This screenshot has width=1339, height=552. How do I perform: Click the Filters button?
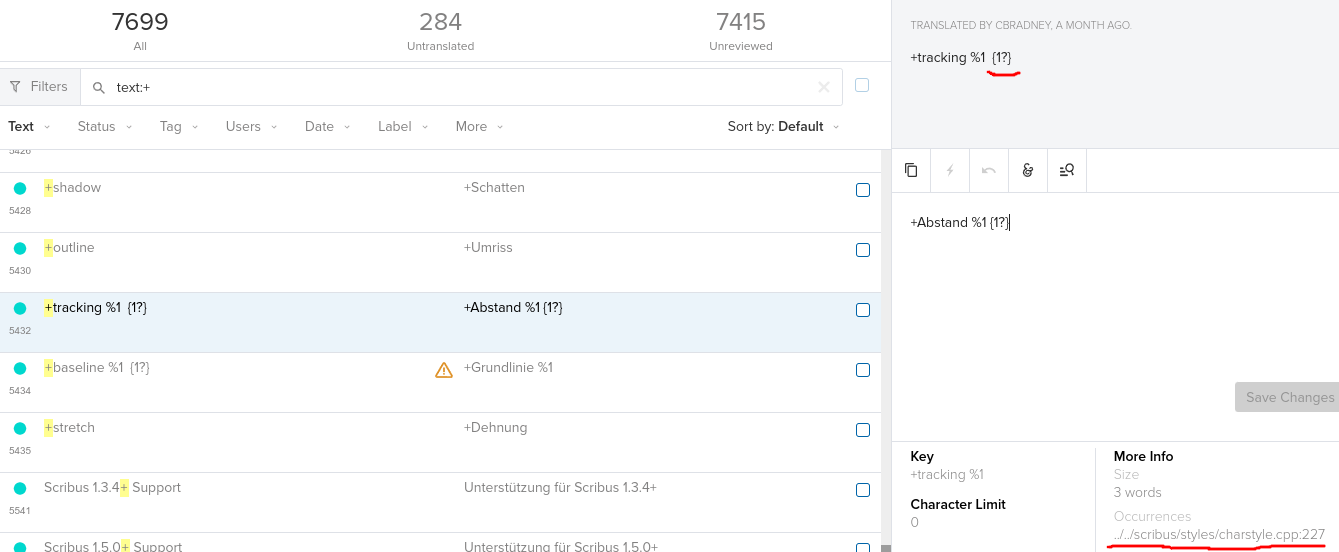[39, 87]
